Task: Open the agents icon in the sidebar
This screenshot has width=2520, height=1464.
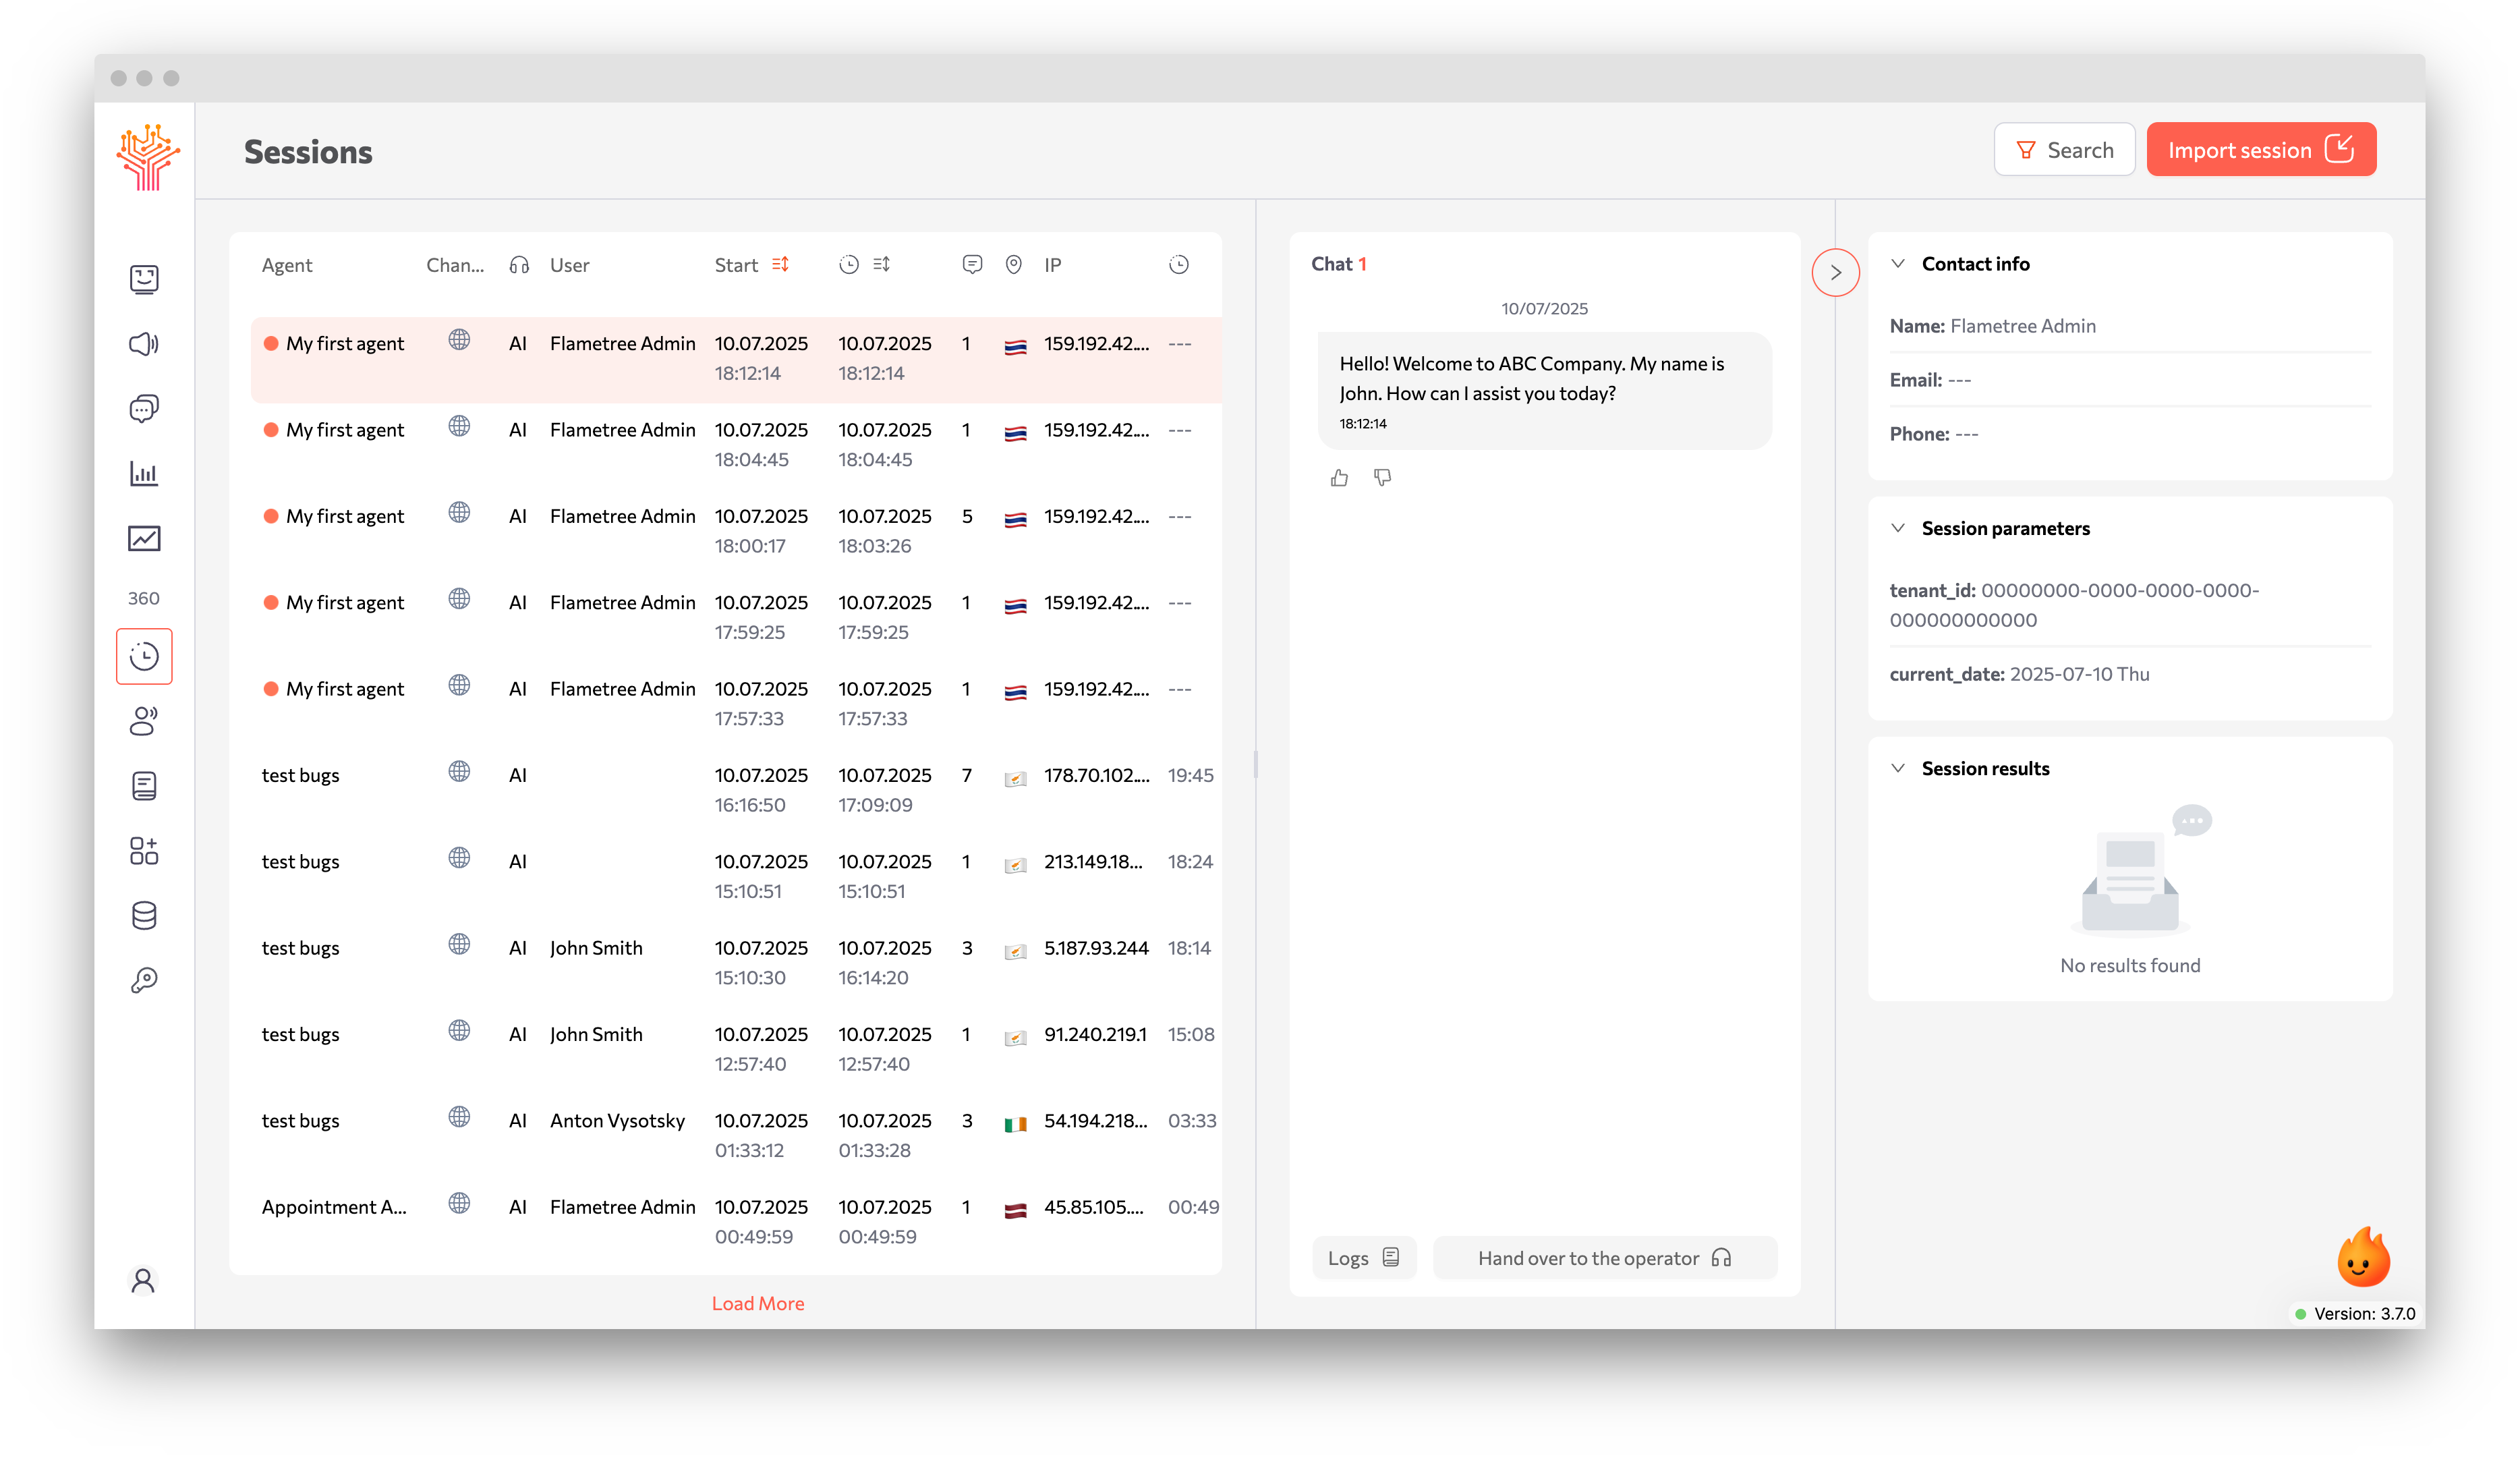Action: coord(144,279)
